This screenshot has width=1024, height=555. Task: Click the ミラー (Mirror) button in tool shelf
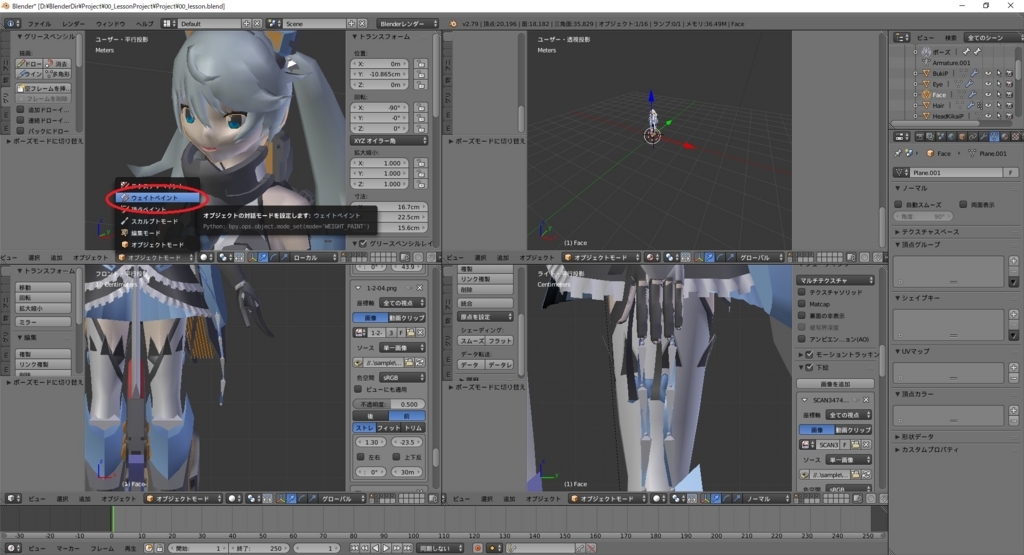click(x=43, y=322)
